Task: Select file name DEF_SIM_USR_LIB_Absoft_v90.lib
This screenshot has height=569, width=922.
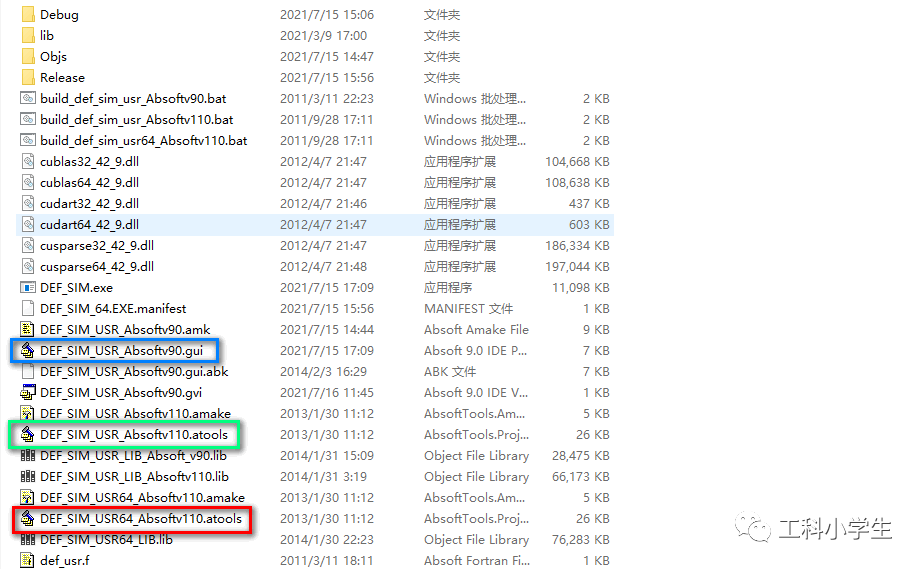Action: tap(133, 456)
